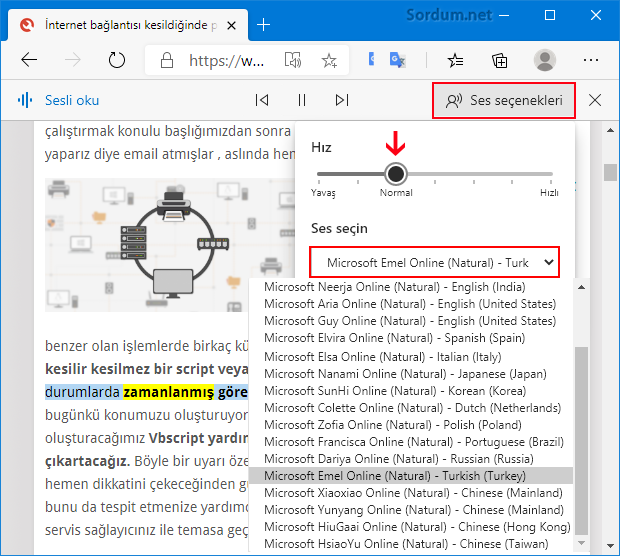Pick Microsoft HsiaoYu Chinese (Taiwan) voice

pos(410,544)
